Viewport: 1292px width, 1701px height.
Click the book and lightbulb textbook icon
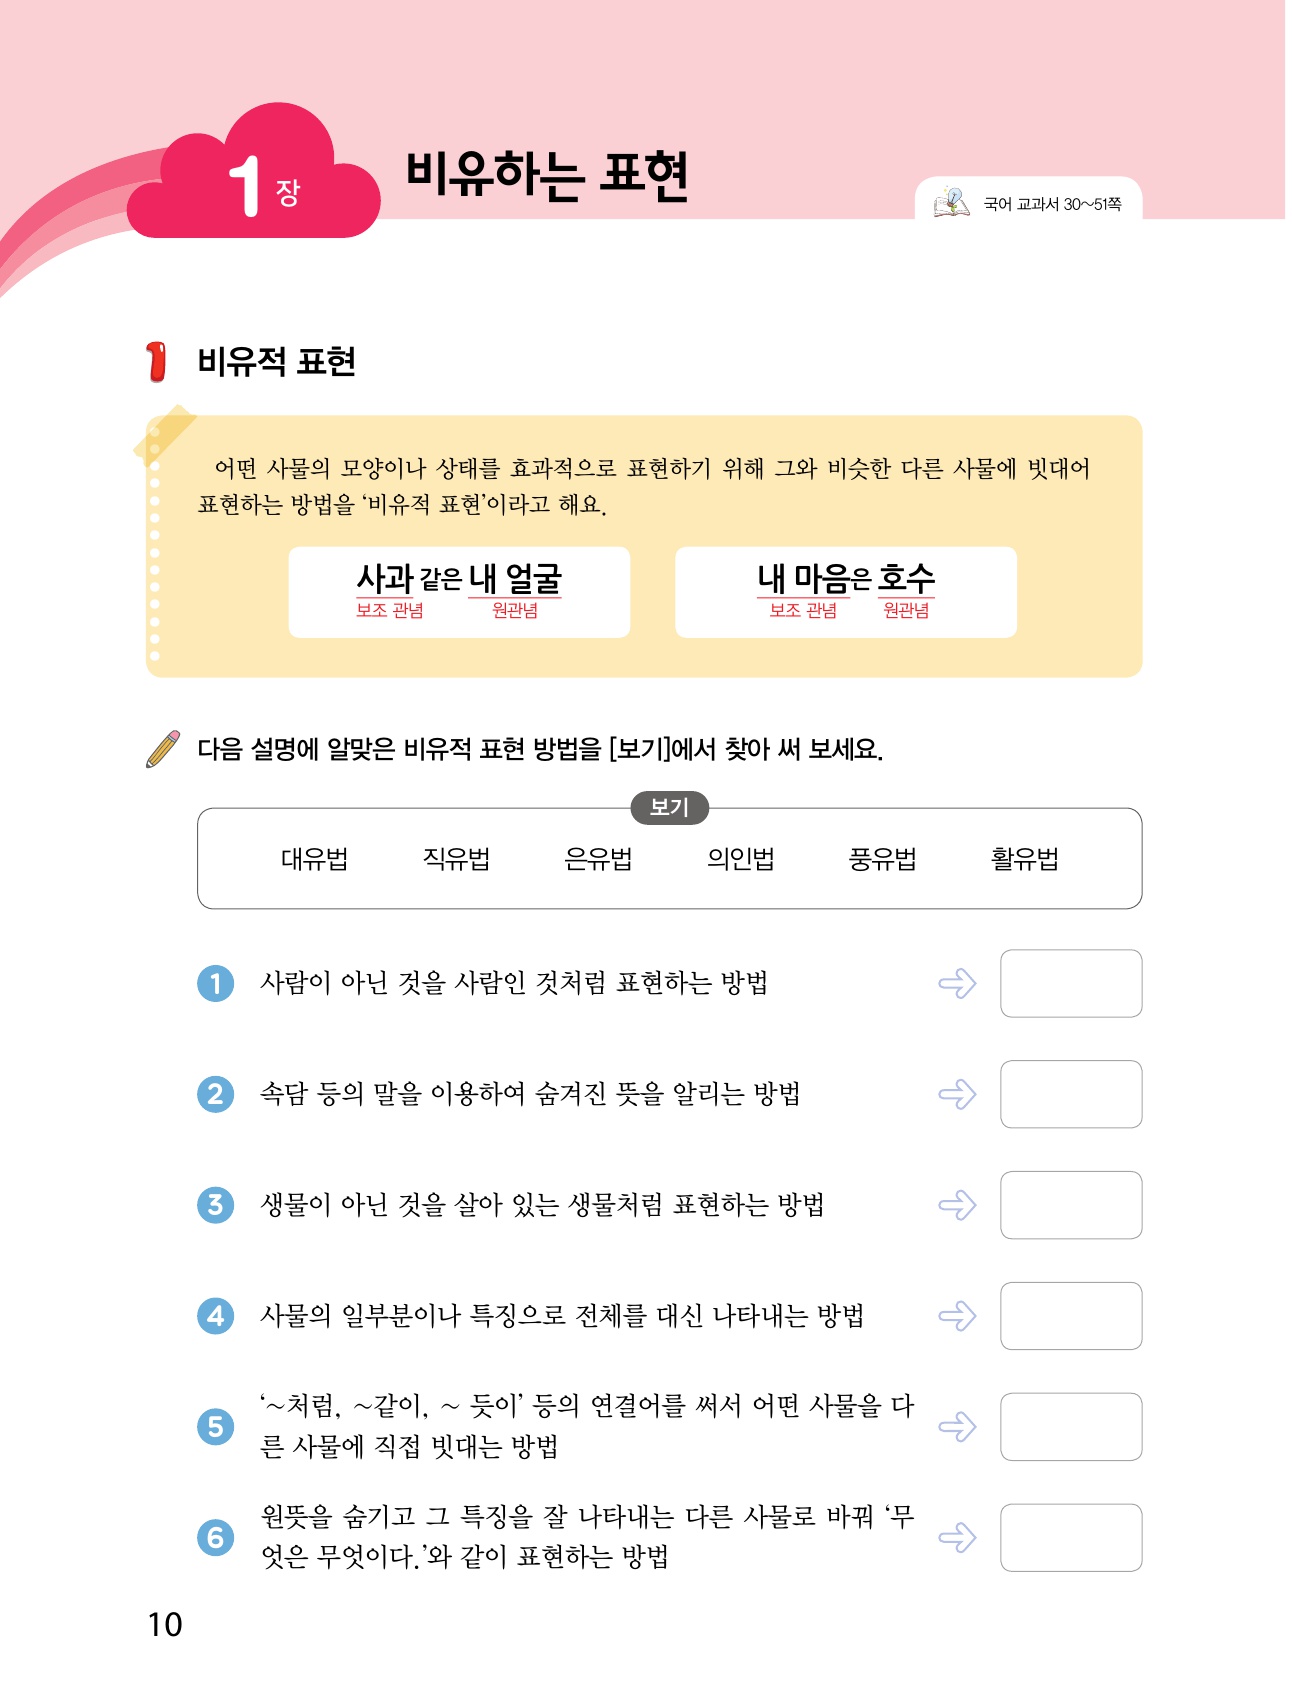[951, 202]
